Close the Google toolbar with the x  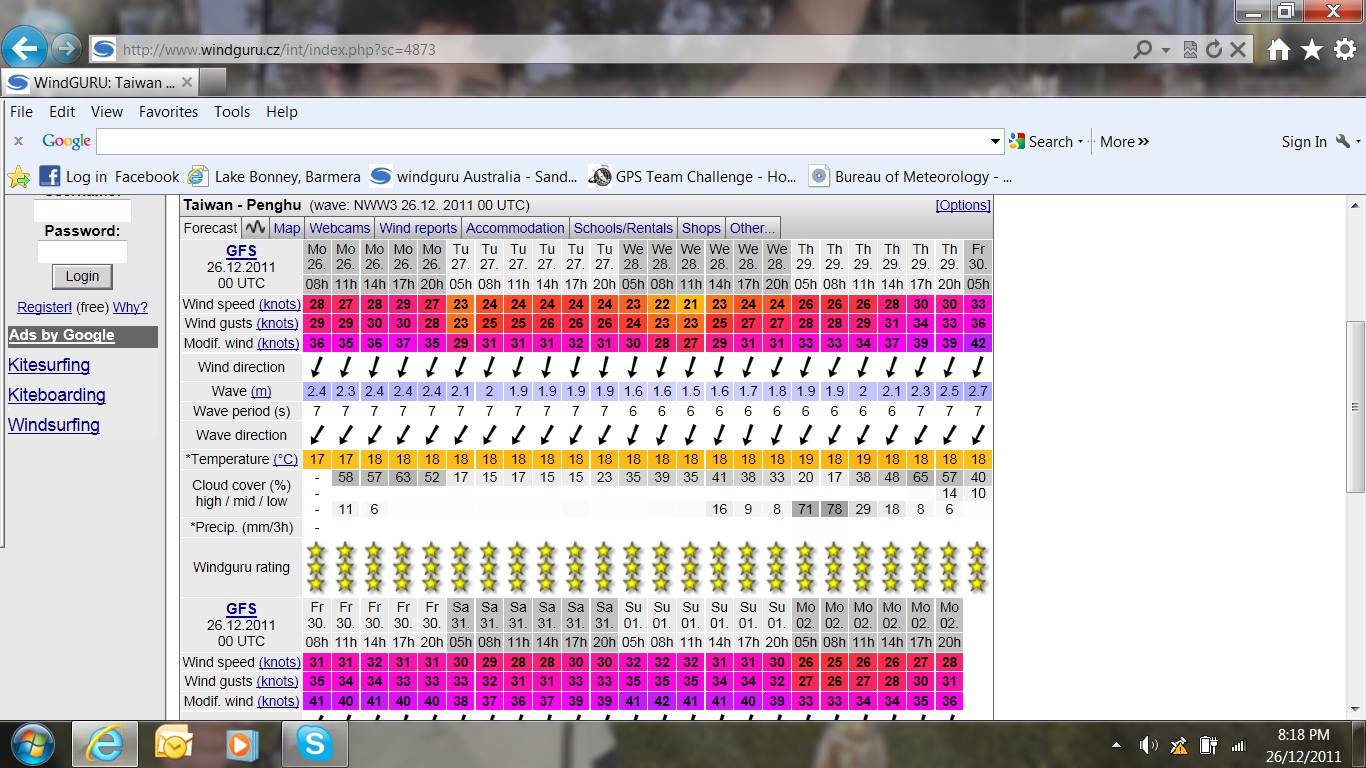point(18,142)
